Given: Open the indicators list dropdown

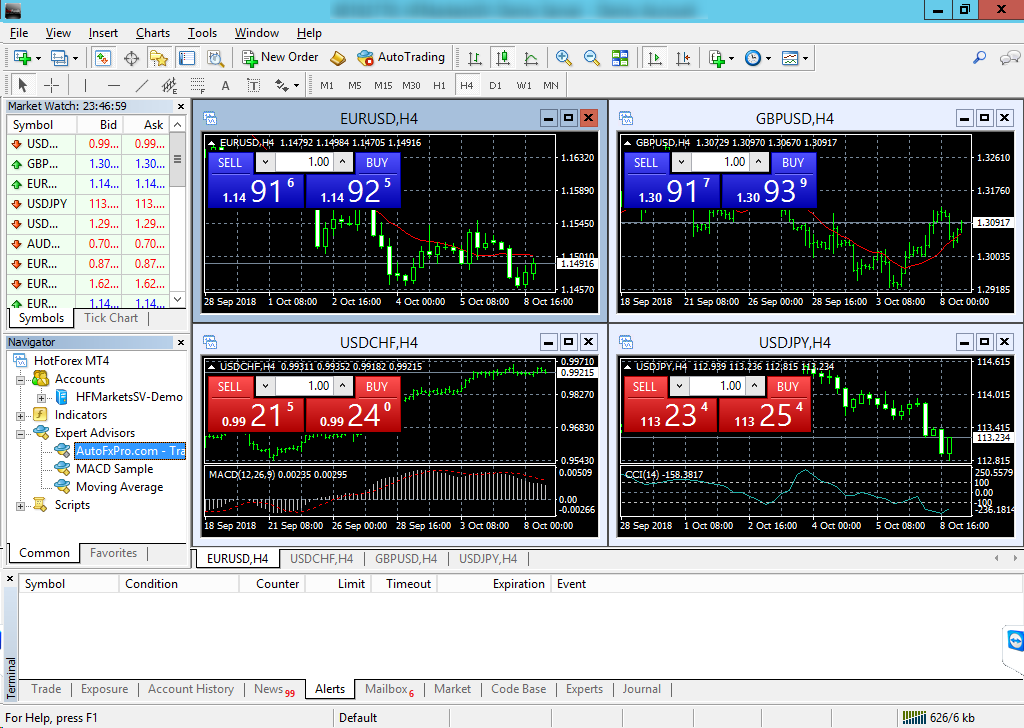Looking at the screenshot, I should (x=722, y=58).
